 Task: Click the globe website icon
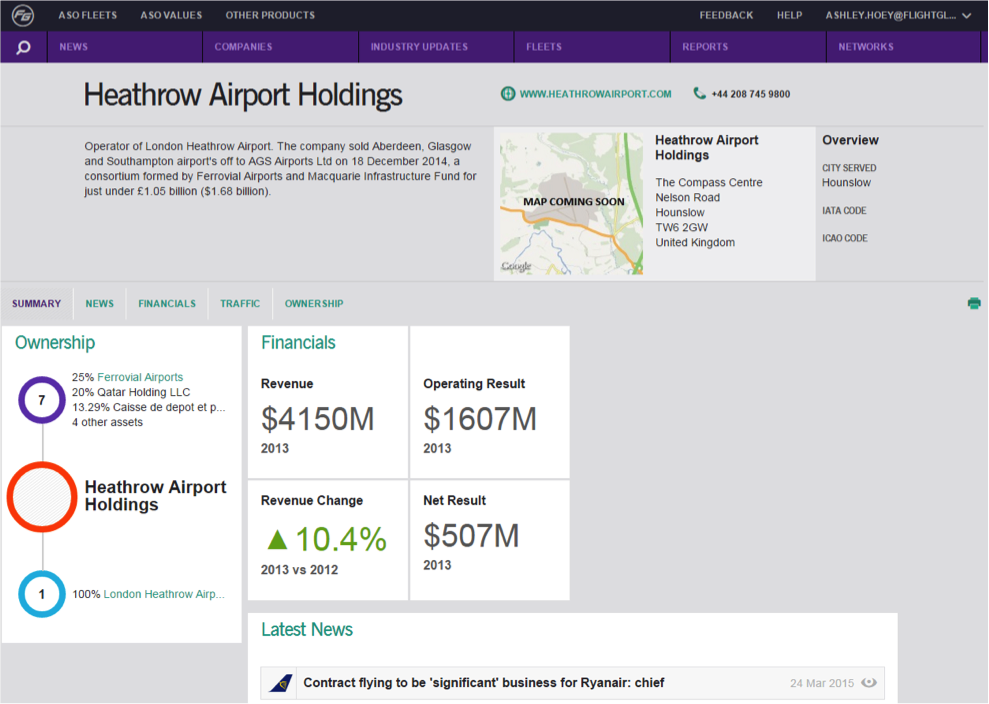point(508,94)
